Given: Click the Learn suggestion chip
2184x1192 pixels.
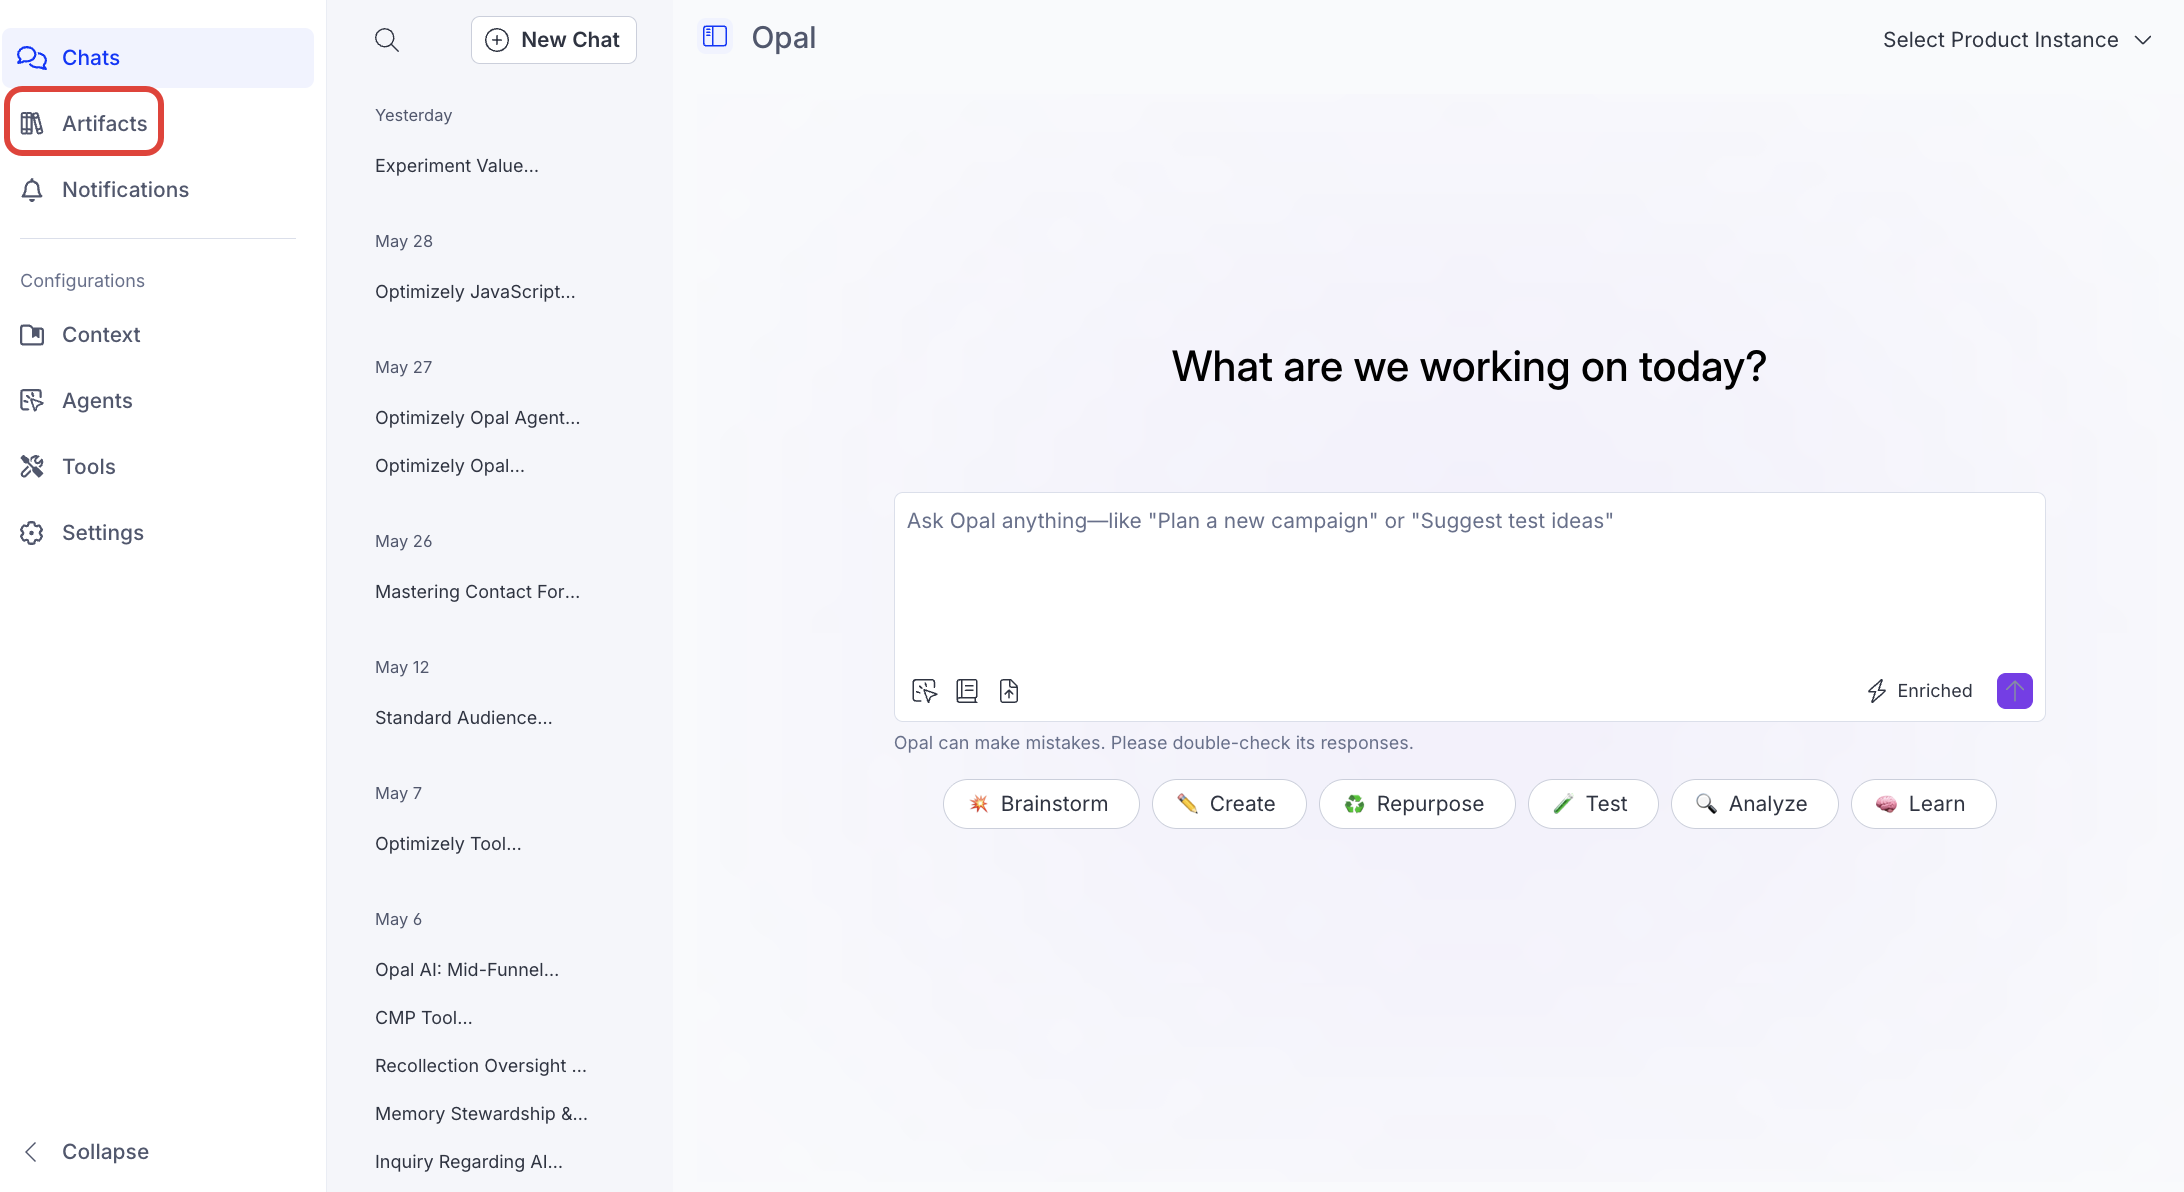Looking at the screenshot, I should click(1924, 804).
